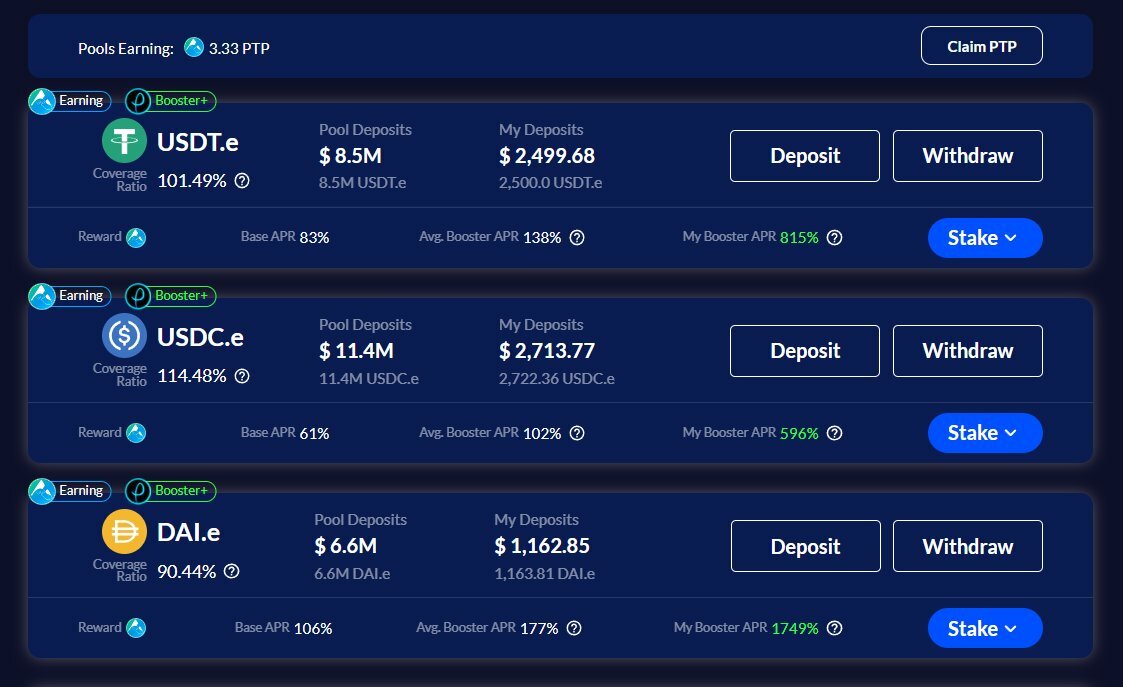Open USDC.e coverage ratio help icon
The width and height of the screenshot is (1123, 687).
pyautogui.click(x=242, y=376)
